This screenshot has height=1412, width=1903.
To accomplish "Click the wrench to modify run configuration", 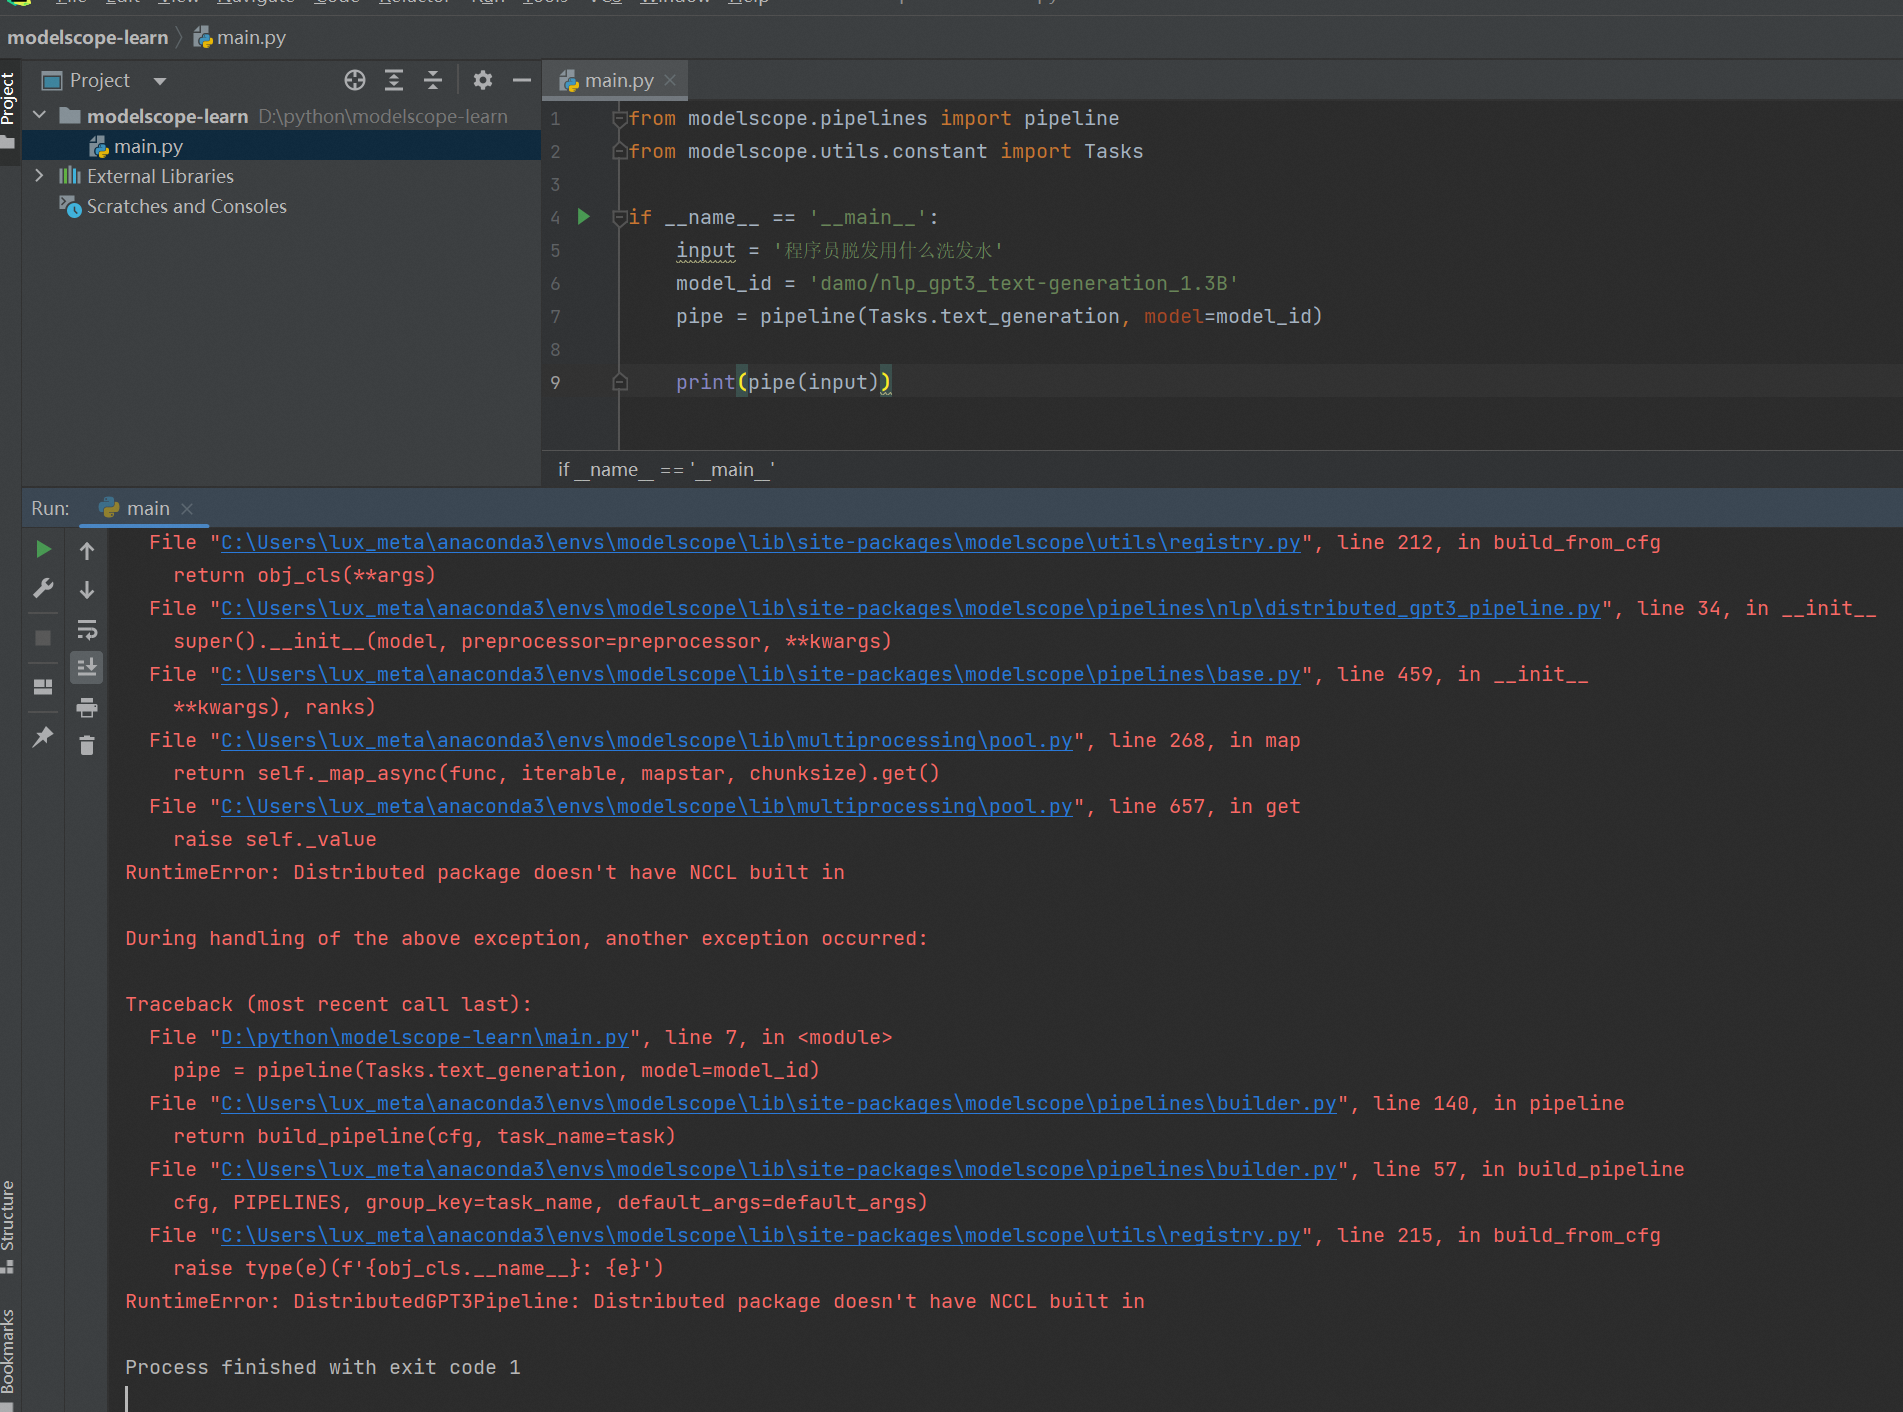I will pos(43,589).
